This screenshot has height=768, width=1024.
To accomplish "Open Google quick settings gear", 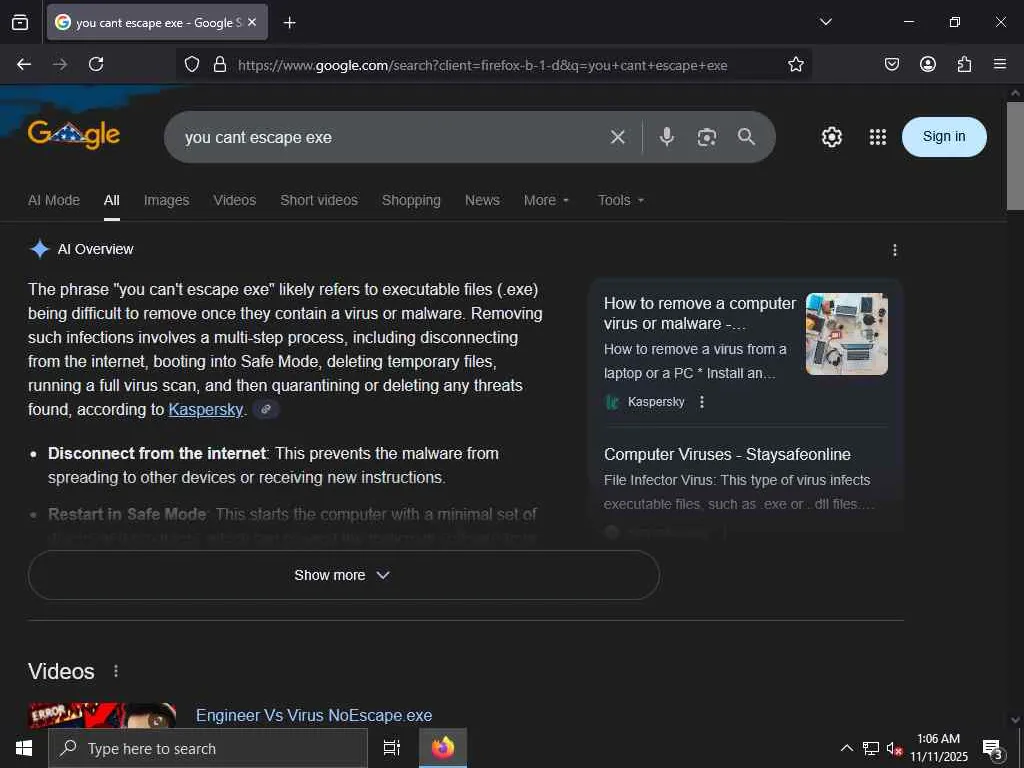I will pos(831,137).
